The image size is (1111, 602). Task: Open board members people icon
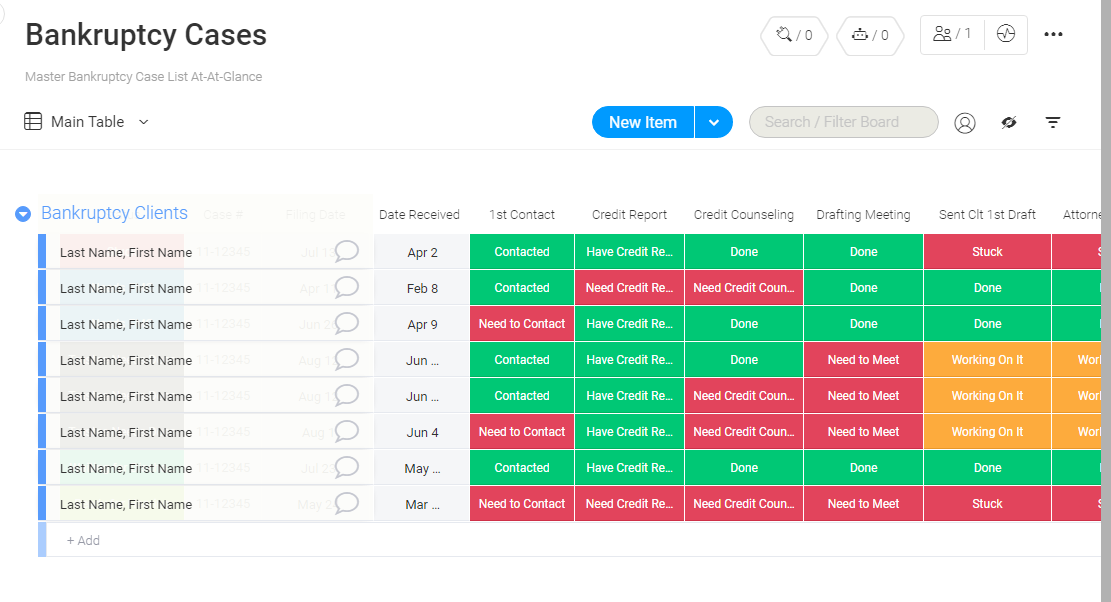(951, 34)
